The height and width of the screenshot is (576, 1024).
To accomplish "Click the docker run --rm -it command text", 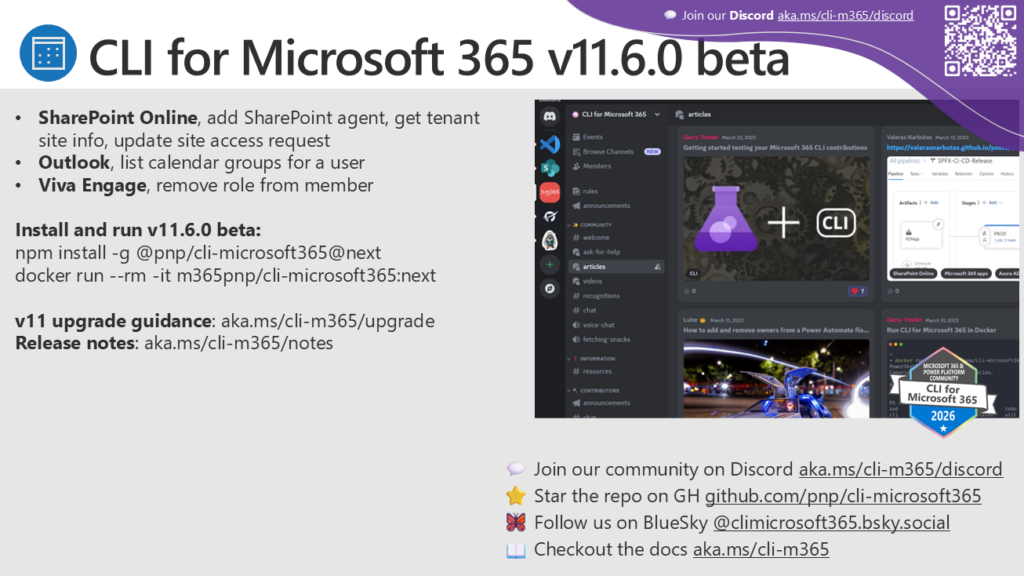I will click(225, 276).
